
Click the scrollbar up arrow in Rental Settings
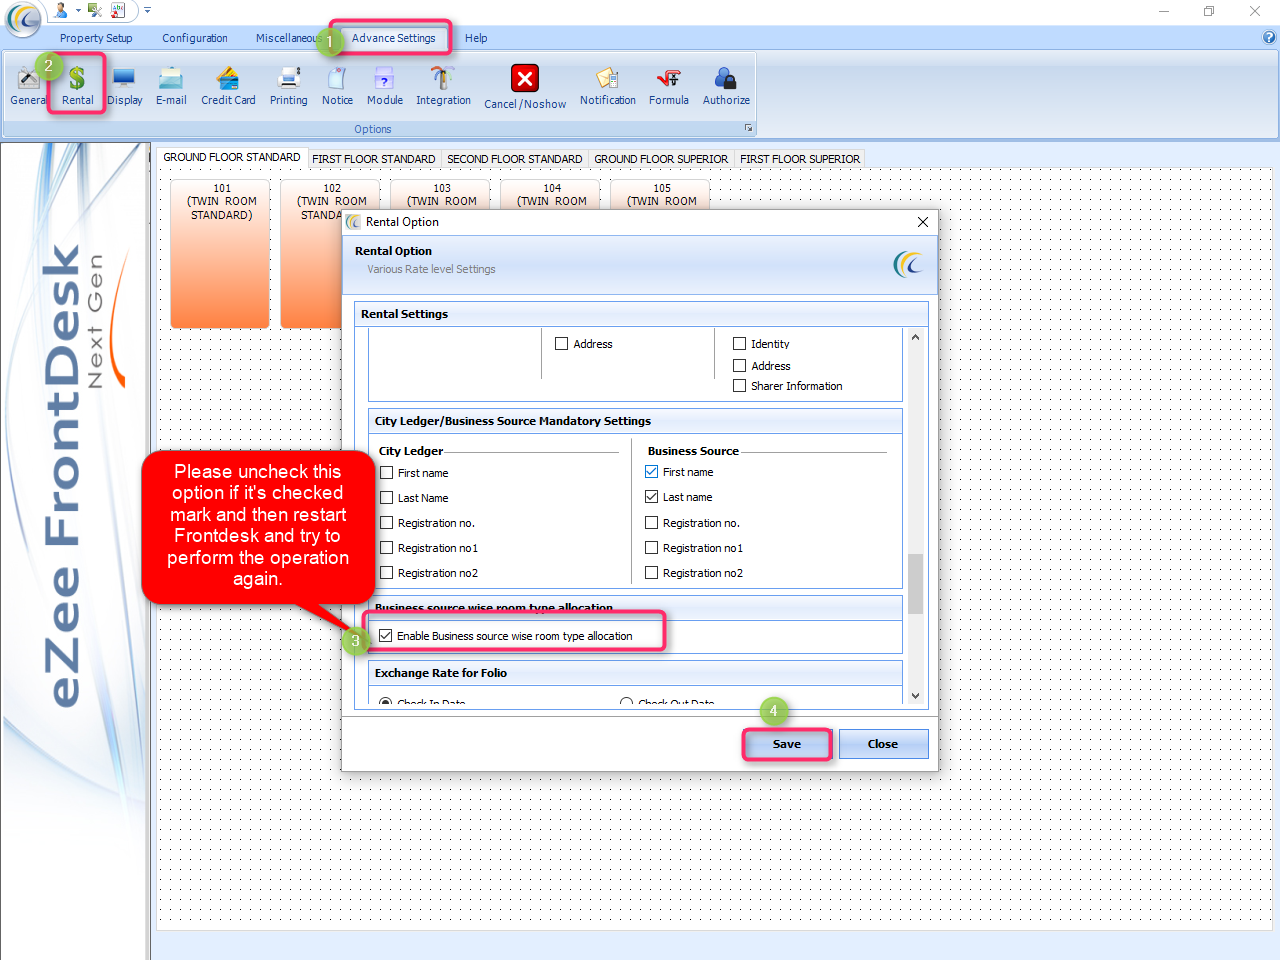[x=915, y=337]
